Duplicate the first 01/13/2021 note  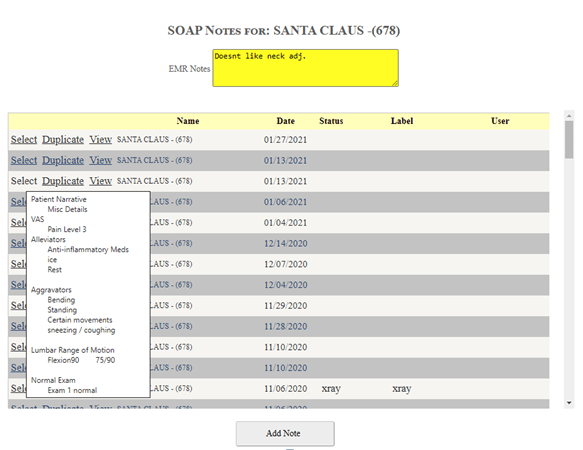point(63,160)
